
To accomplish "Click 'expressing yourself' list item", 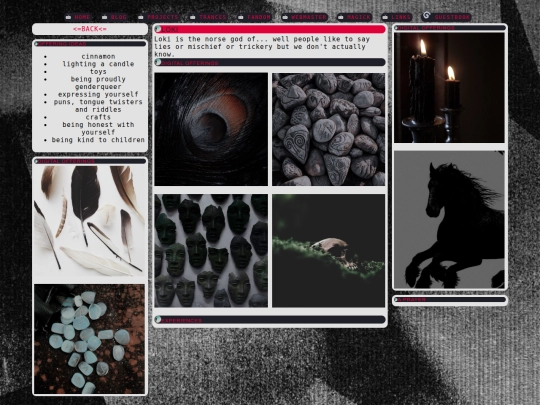I will 98,94.
